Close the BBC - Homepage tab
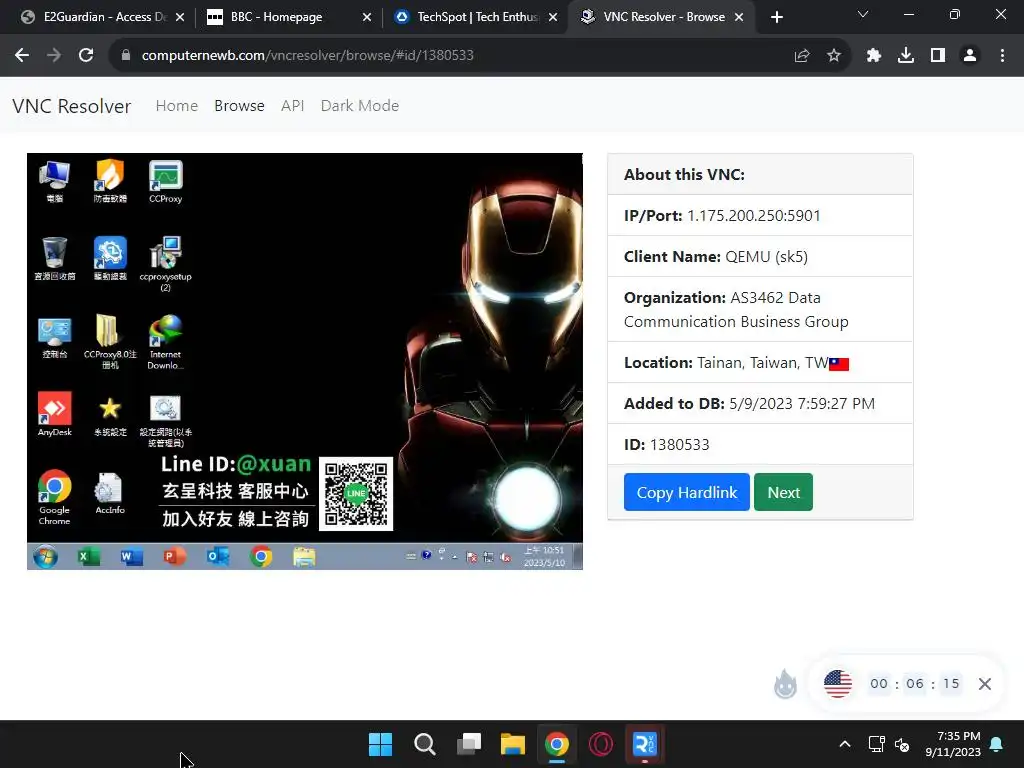Screen dimensions: 1024x768 point(367,17)
